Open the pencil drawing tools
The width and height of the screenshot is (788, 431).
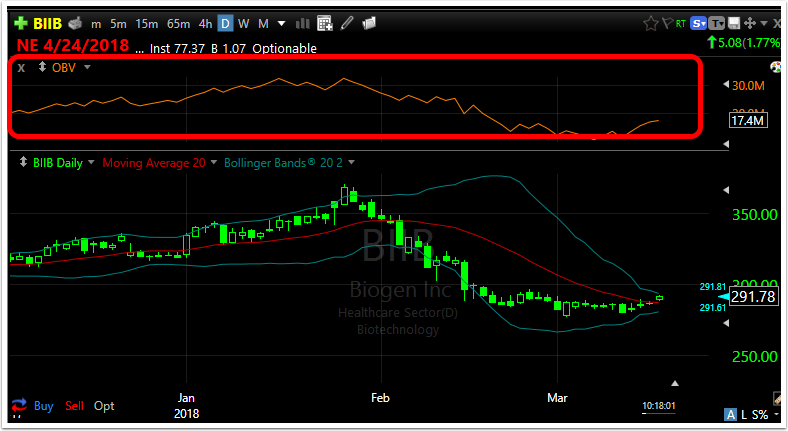tap(347, 23)
